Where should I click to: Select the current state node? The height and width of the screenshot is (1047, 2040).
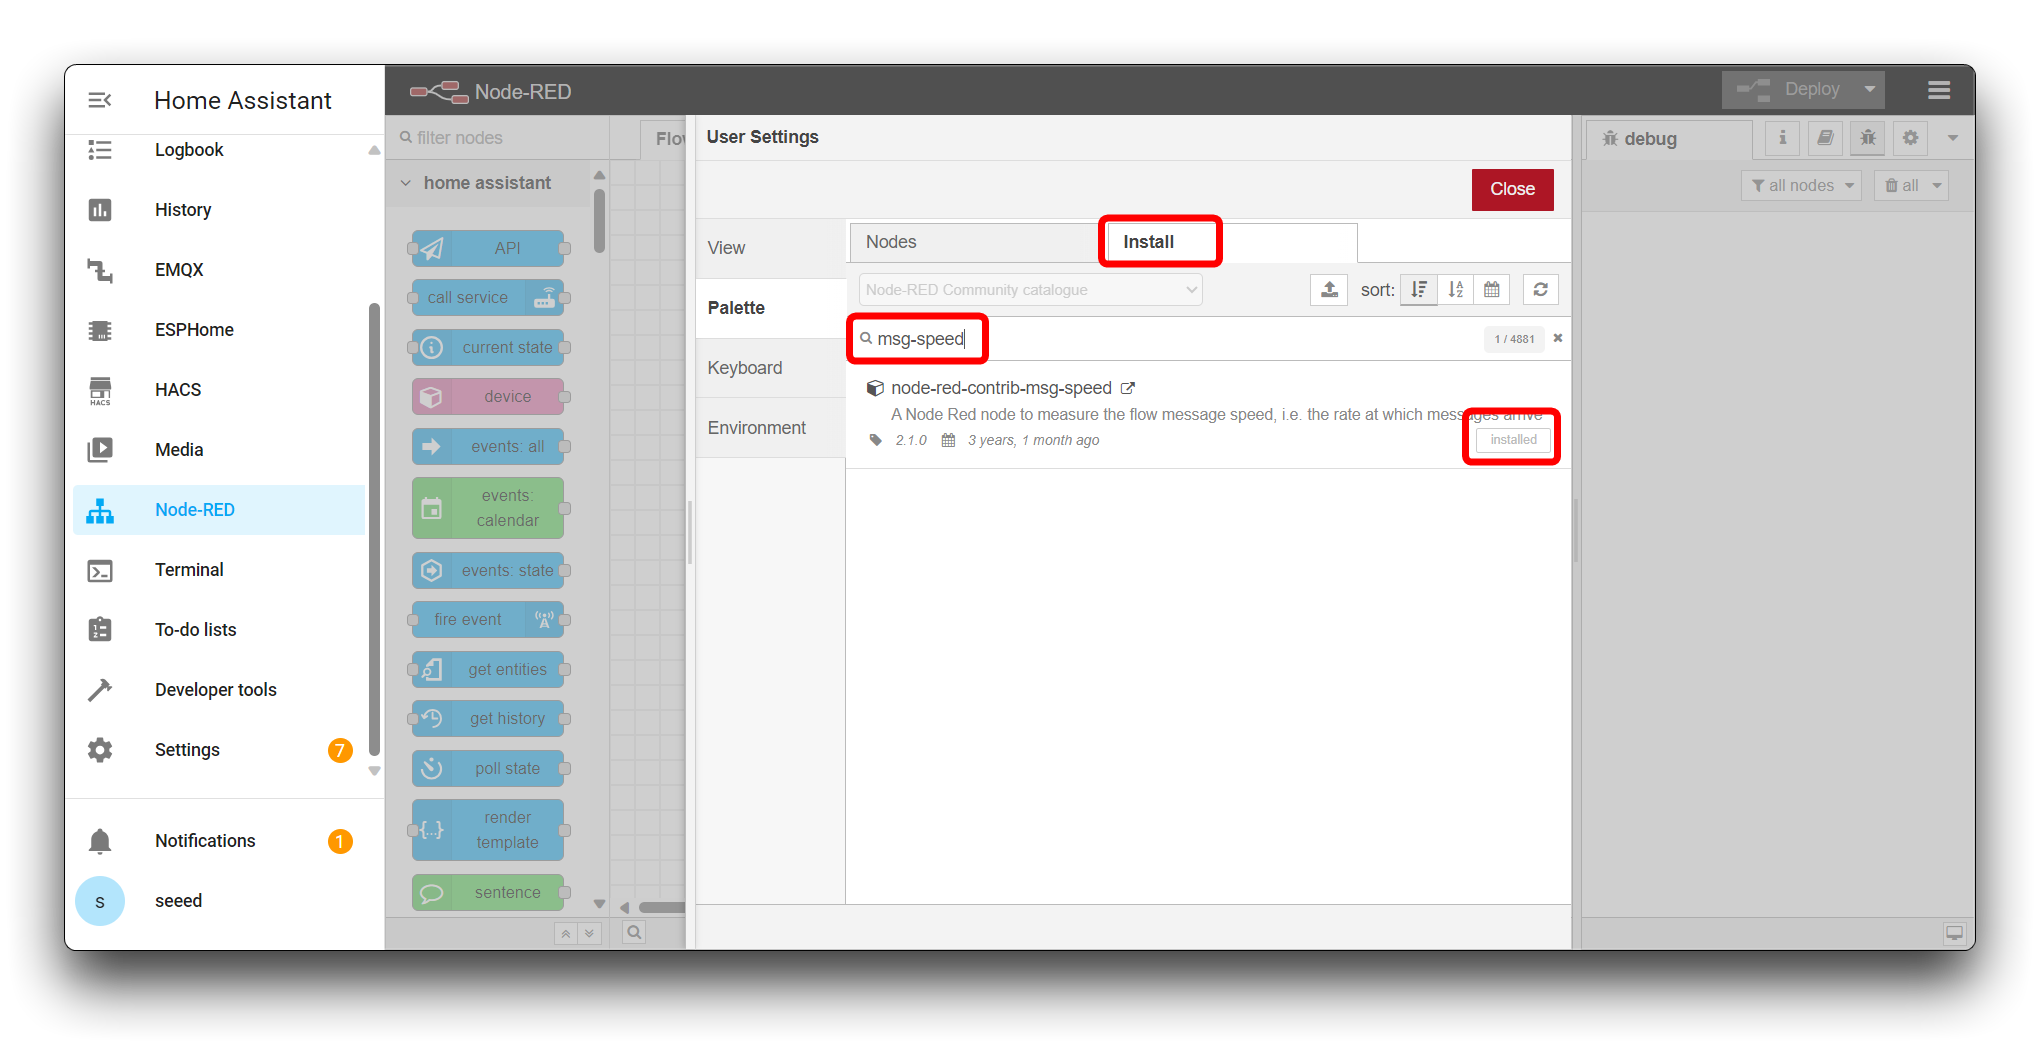point(488,348)
